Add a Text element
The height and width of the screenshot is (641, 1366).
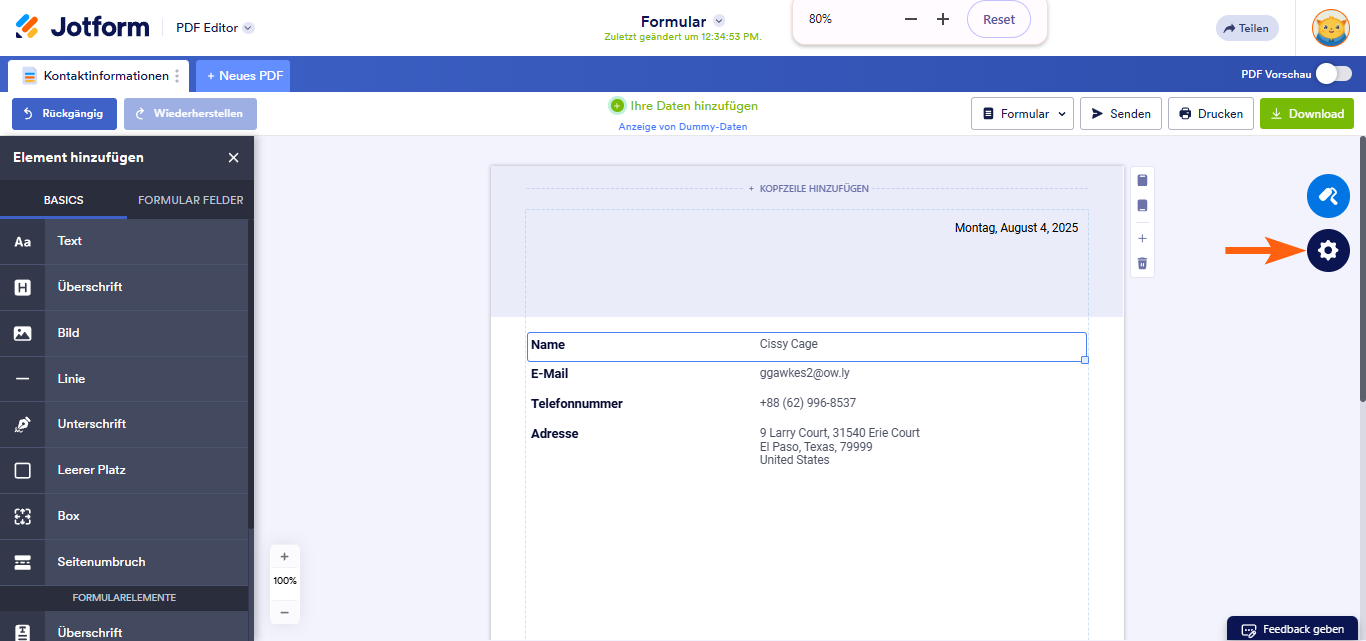point(124,241)
